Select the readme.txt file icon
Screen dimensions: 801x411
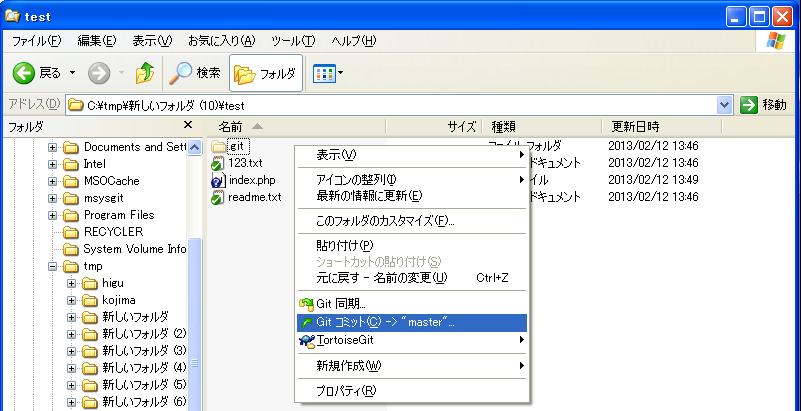click(x=219, y=197)
